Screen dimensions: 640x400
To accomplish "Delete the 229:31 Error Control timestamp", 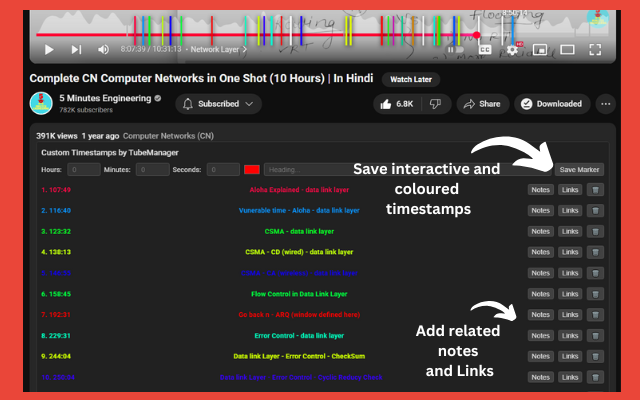I will point(595,336).
